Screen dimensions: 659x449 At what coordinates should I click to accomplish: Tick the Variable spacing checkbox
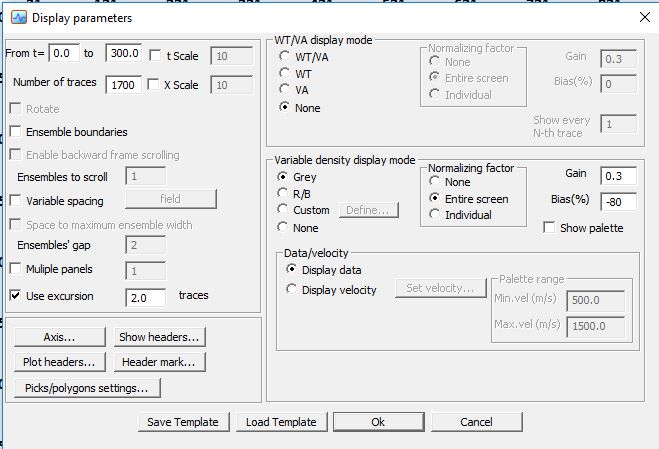tap(16, 200)
